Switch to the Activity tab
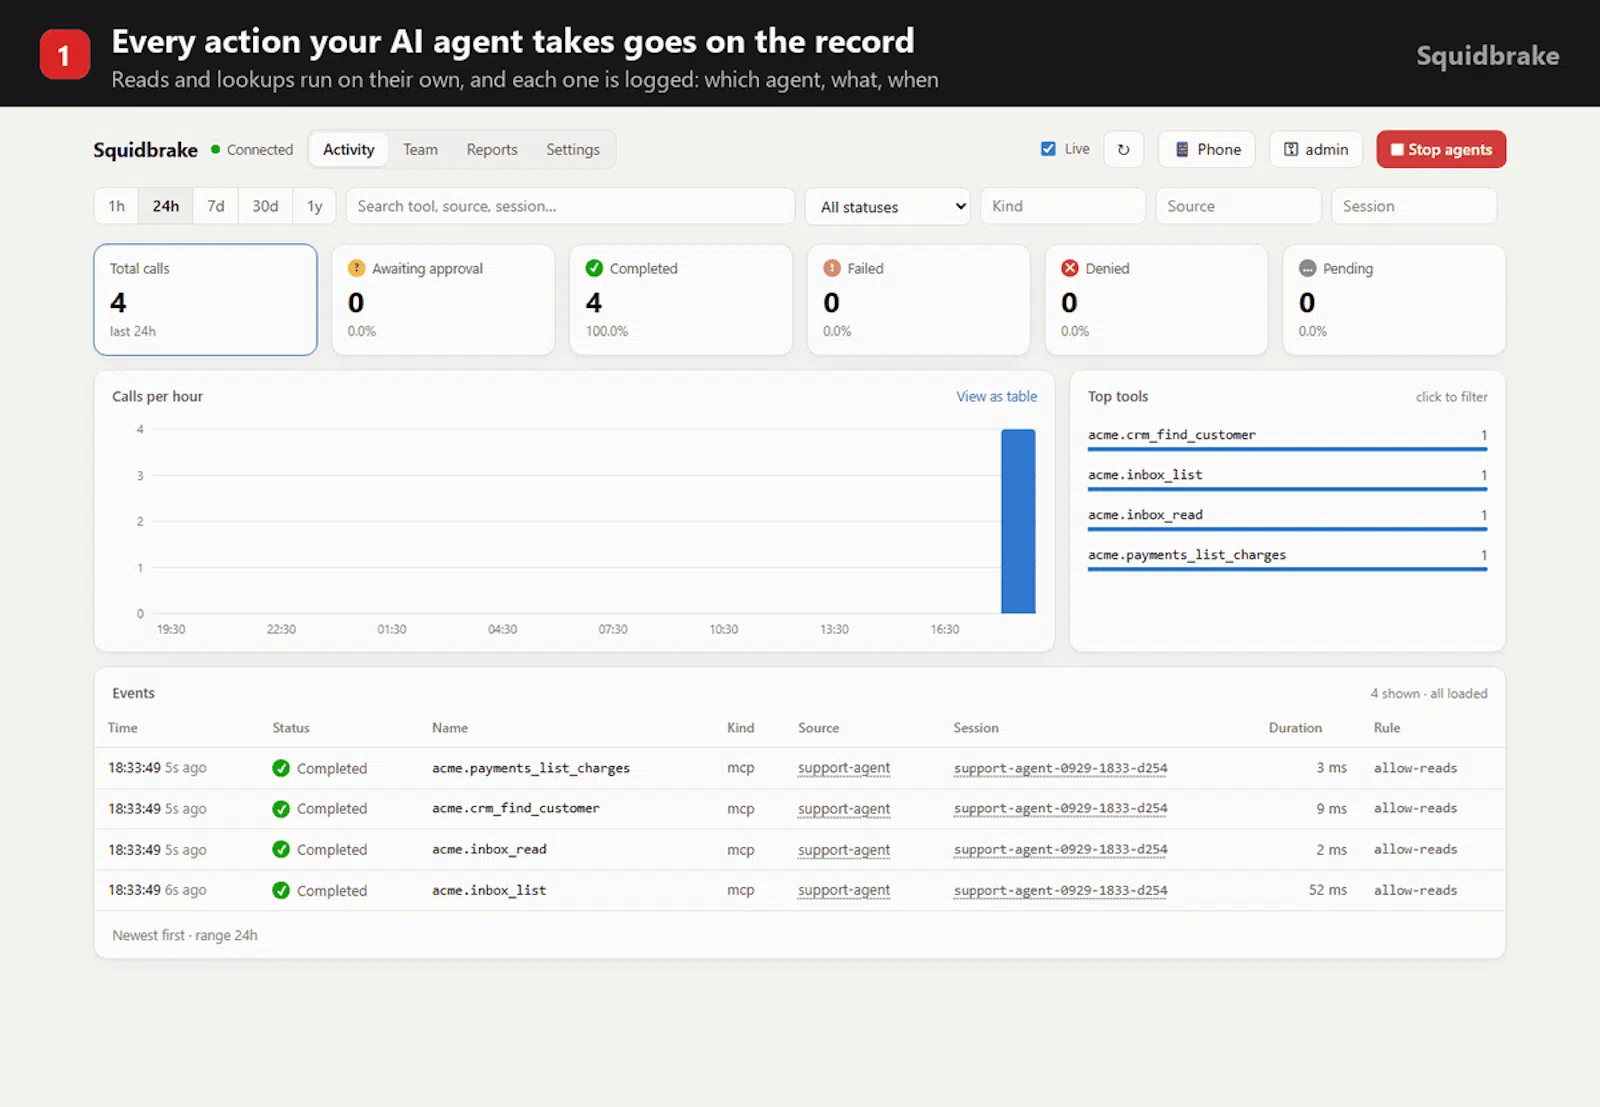 [348, 149]
